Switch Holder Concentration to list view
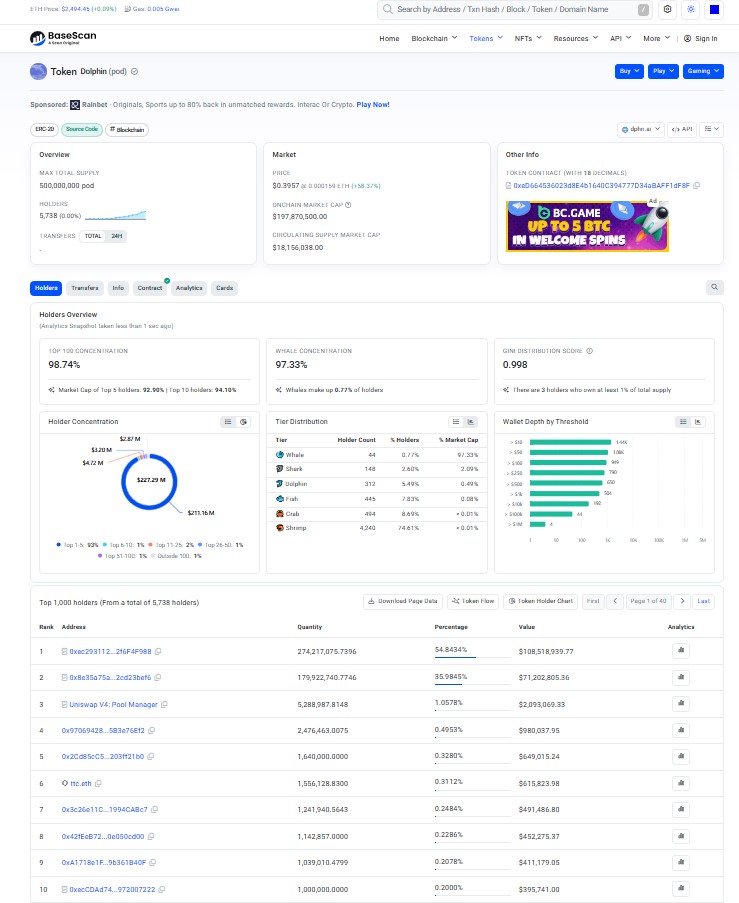The height and width of the screenshot is (903, 739). [x=228, y=422]
